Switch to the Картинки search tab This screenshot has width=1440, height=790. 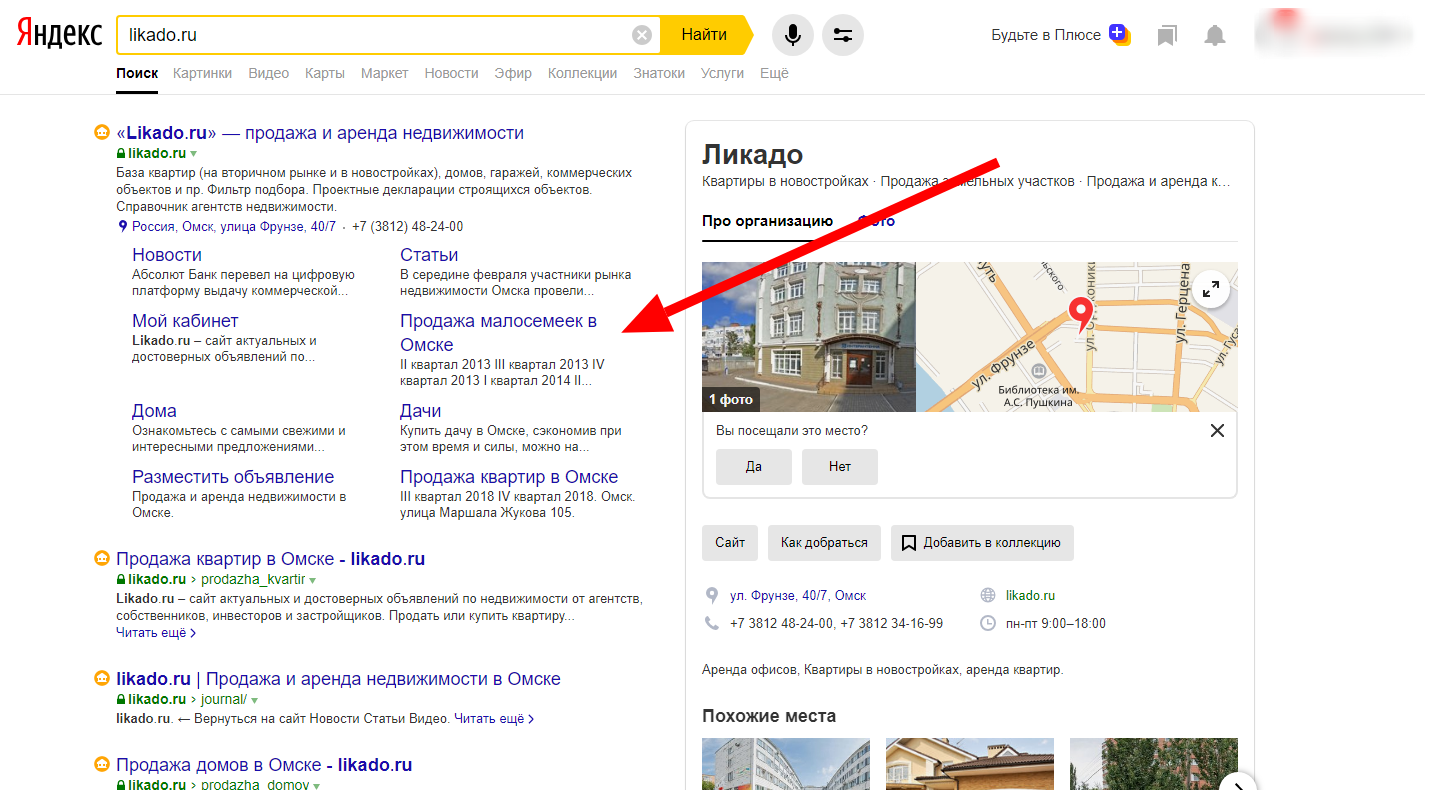[202, 73]
